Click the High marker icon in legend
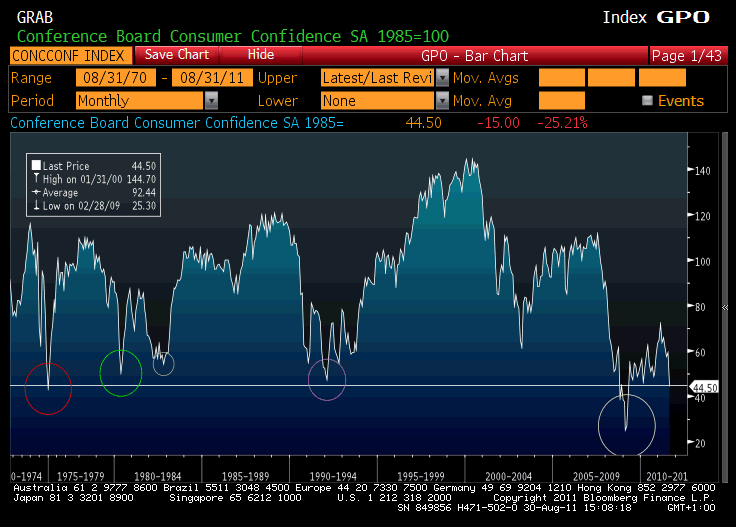Viewport: 736px width, 527px height. [x=37, y=178]
